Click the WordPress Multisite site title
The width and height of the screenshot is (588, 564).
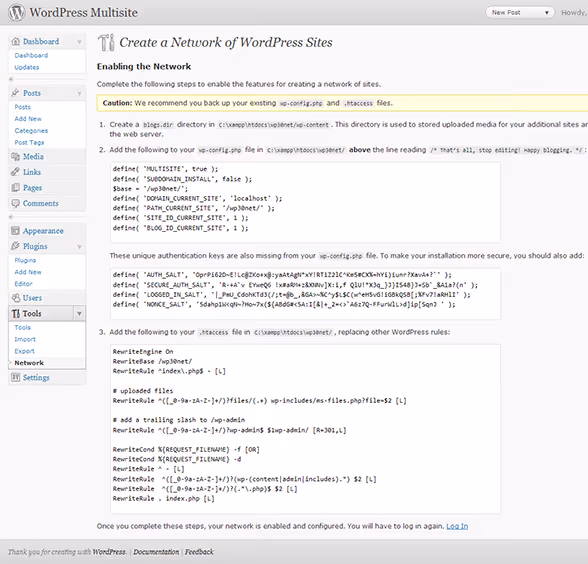click(x=83, y=12)
